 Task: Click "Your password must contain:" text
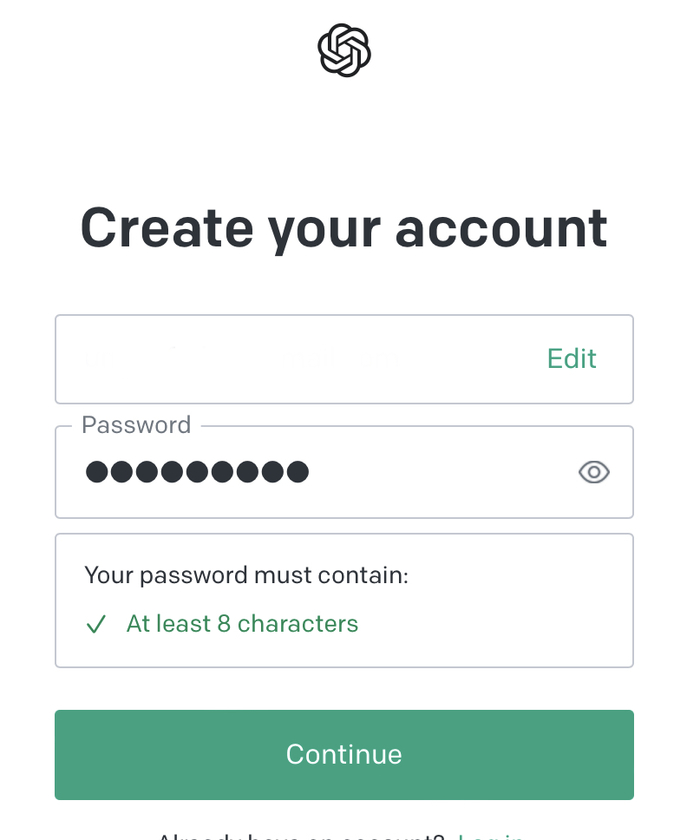click(x=246, y=575)
